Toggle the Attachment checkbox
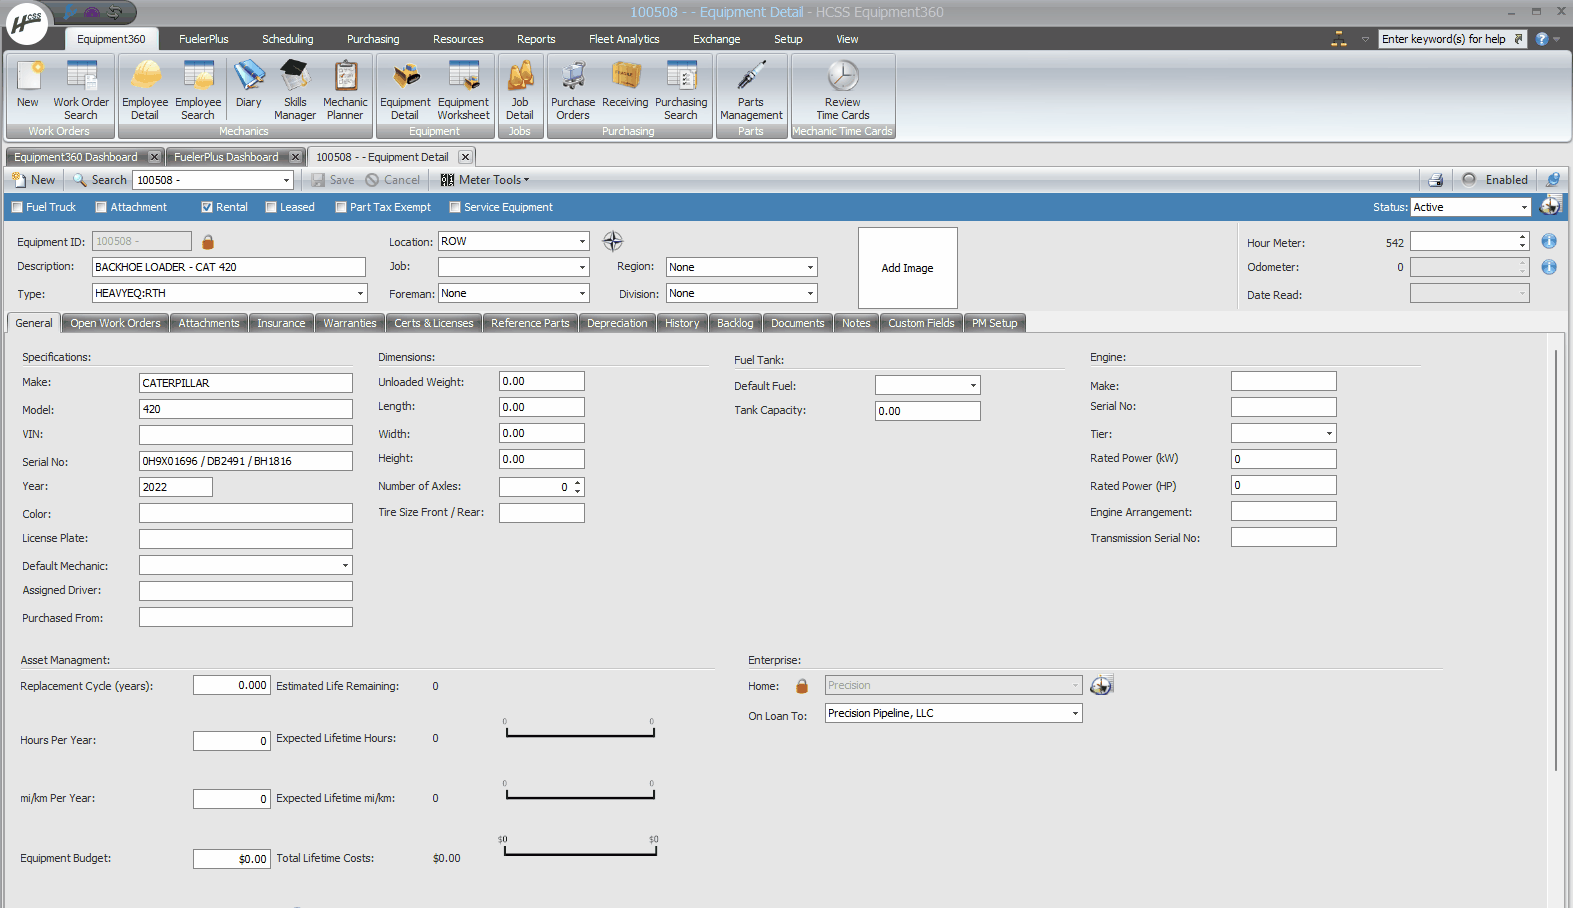1573x908 pixels. (101, 207)
